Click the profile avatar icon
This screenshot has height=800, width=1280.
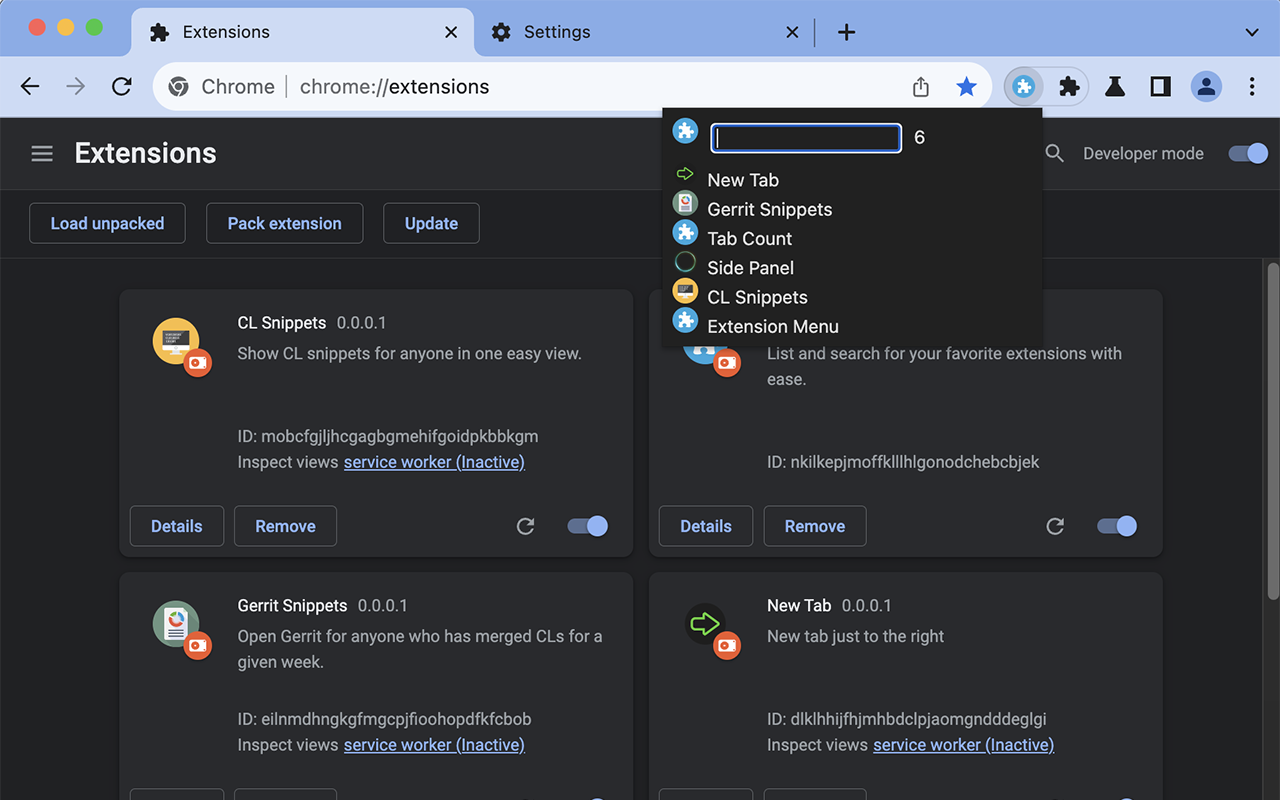point(1206,87)
